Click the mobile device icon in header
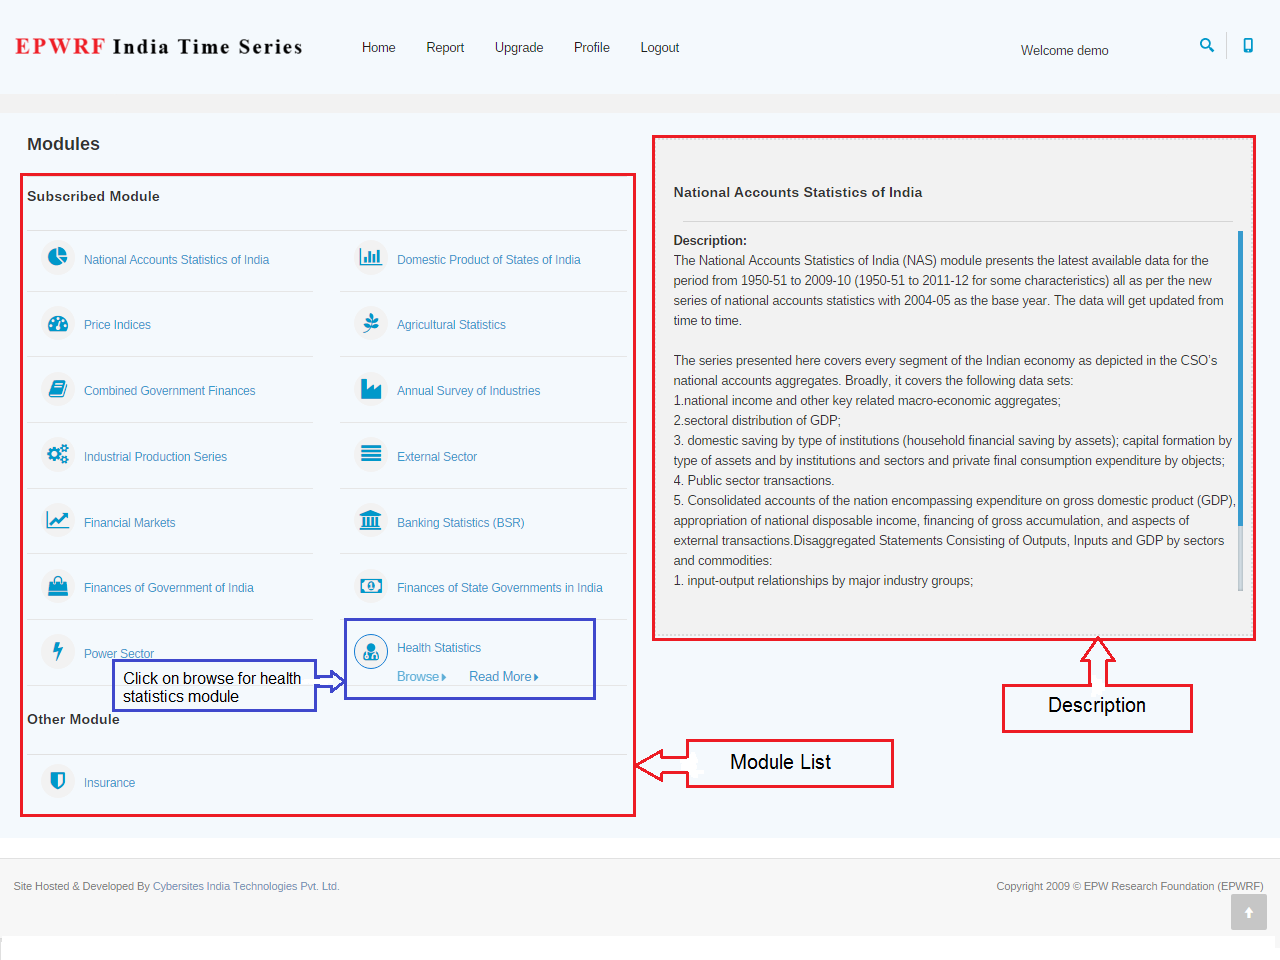Image resolution: width=1280 pixels, height=960 pixels. [1248, 45]
